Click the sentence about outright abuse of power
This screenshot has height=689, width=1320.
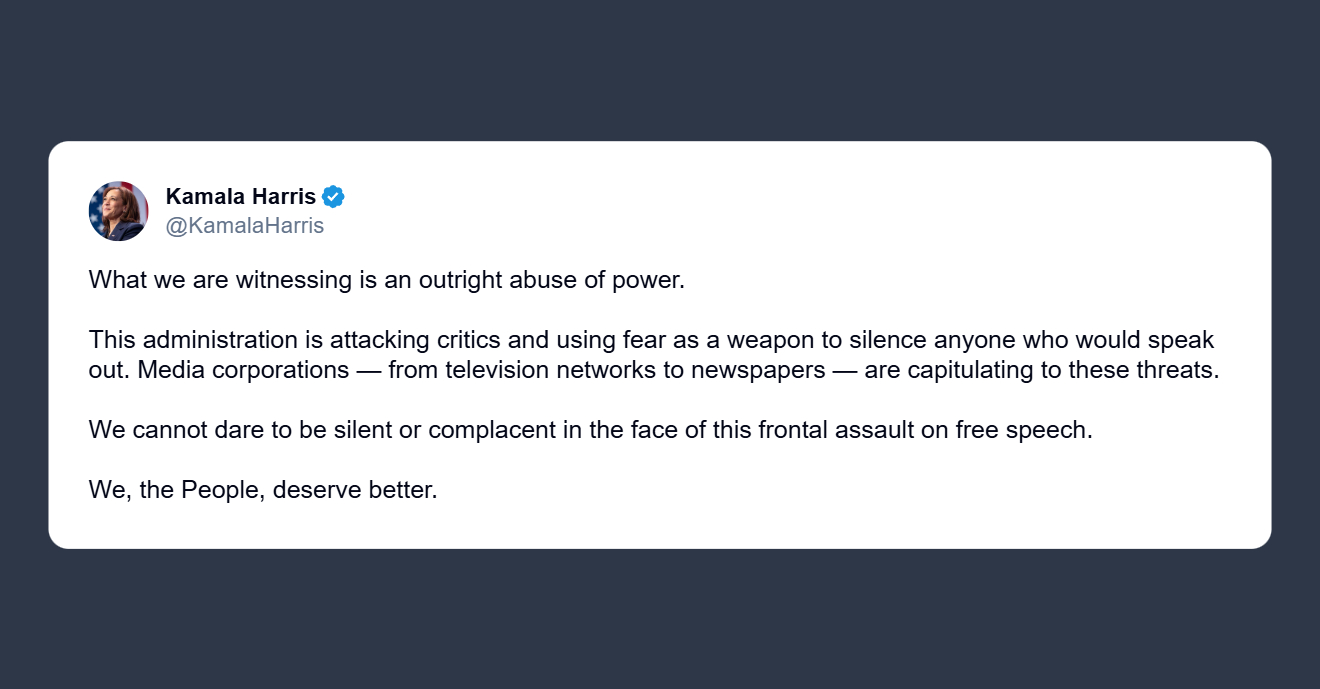387,280
